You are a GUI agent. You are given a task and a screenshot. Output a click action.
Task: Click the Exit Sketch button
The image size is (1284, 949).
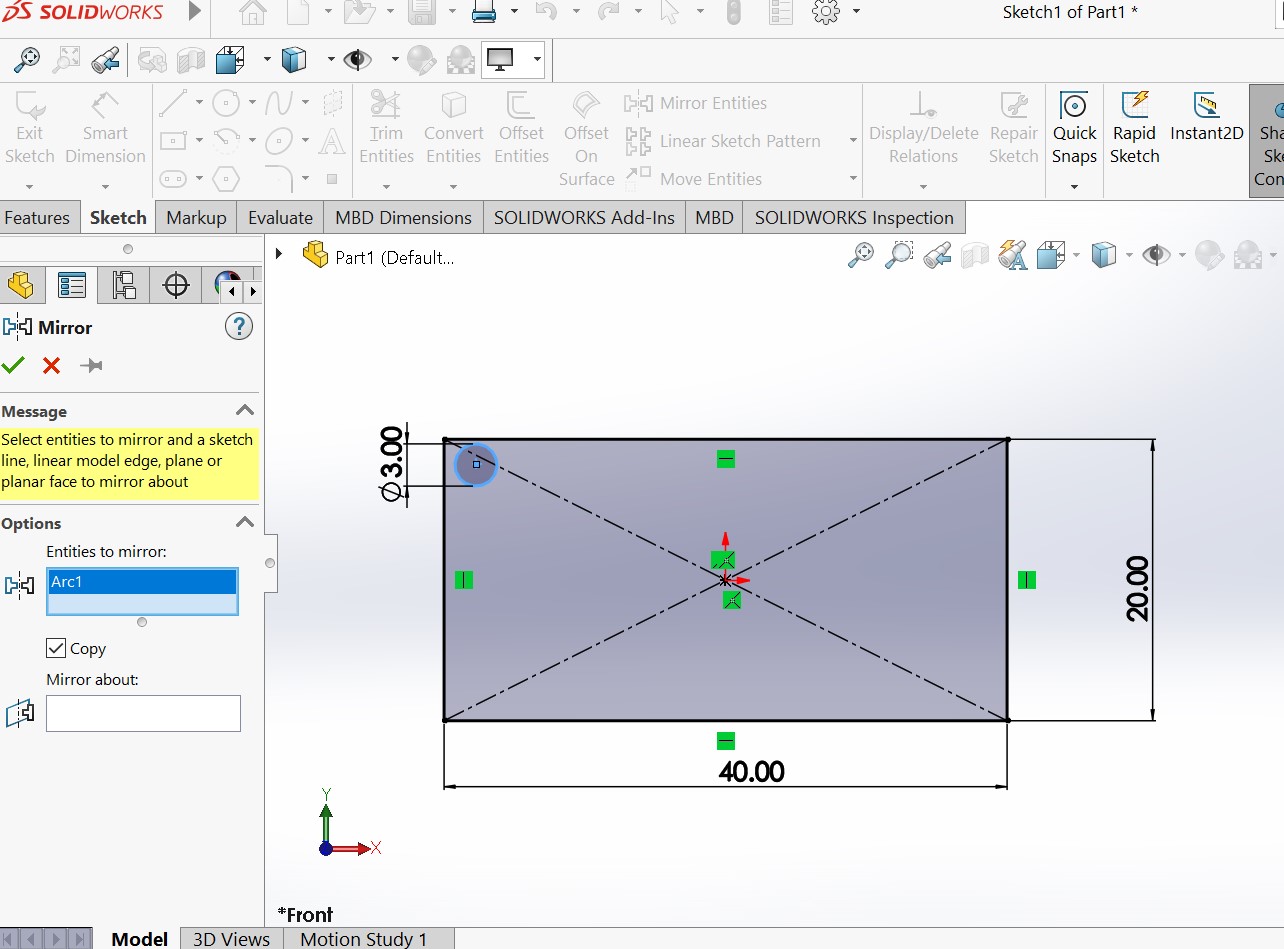coord(29,128)
